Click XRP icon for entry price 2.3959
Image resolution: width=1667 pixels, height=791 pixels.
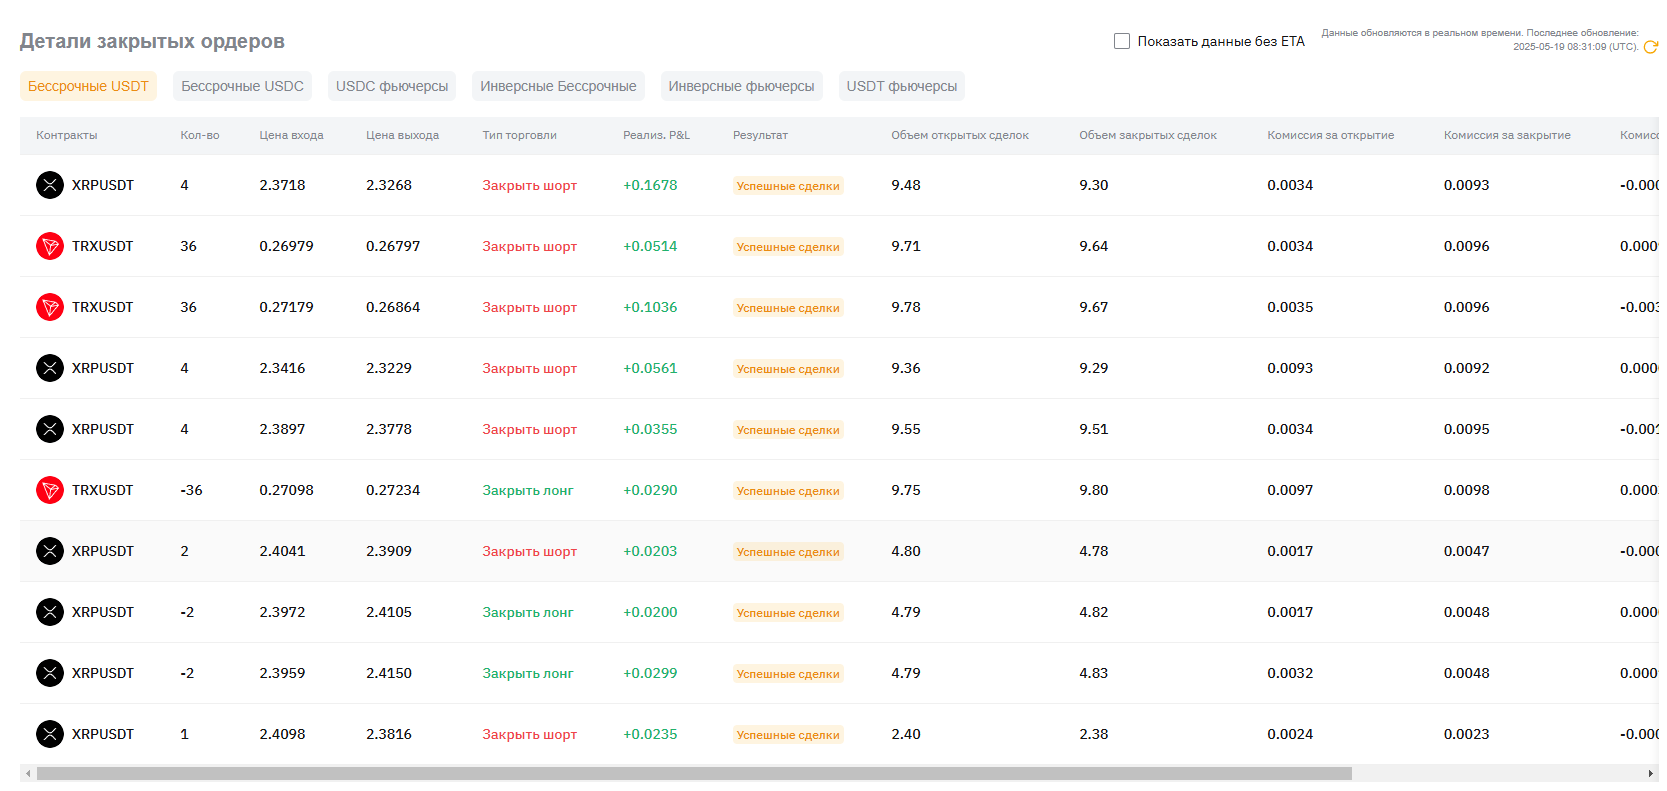(50, 673)
